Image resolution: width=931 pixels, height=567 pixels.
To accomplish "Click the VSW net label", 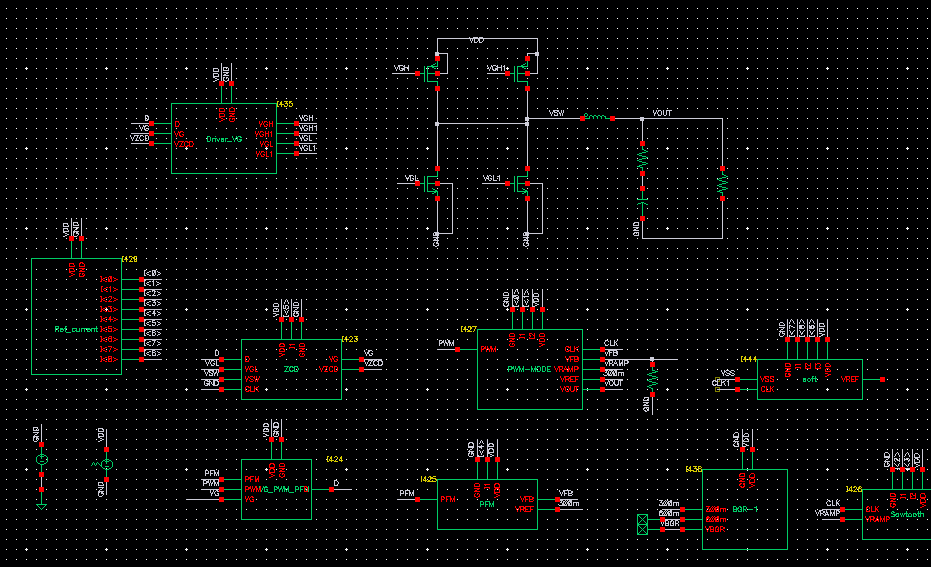I will point(556,113).
